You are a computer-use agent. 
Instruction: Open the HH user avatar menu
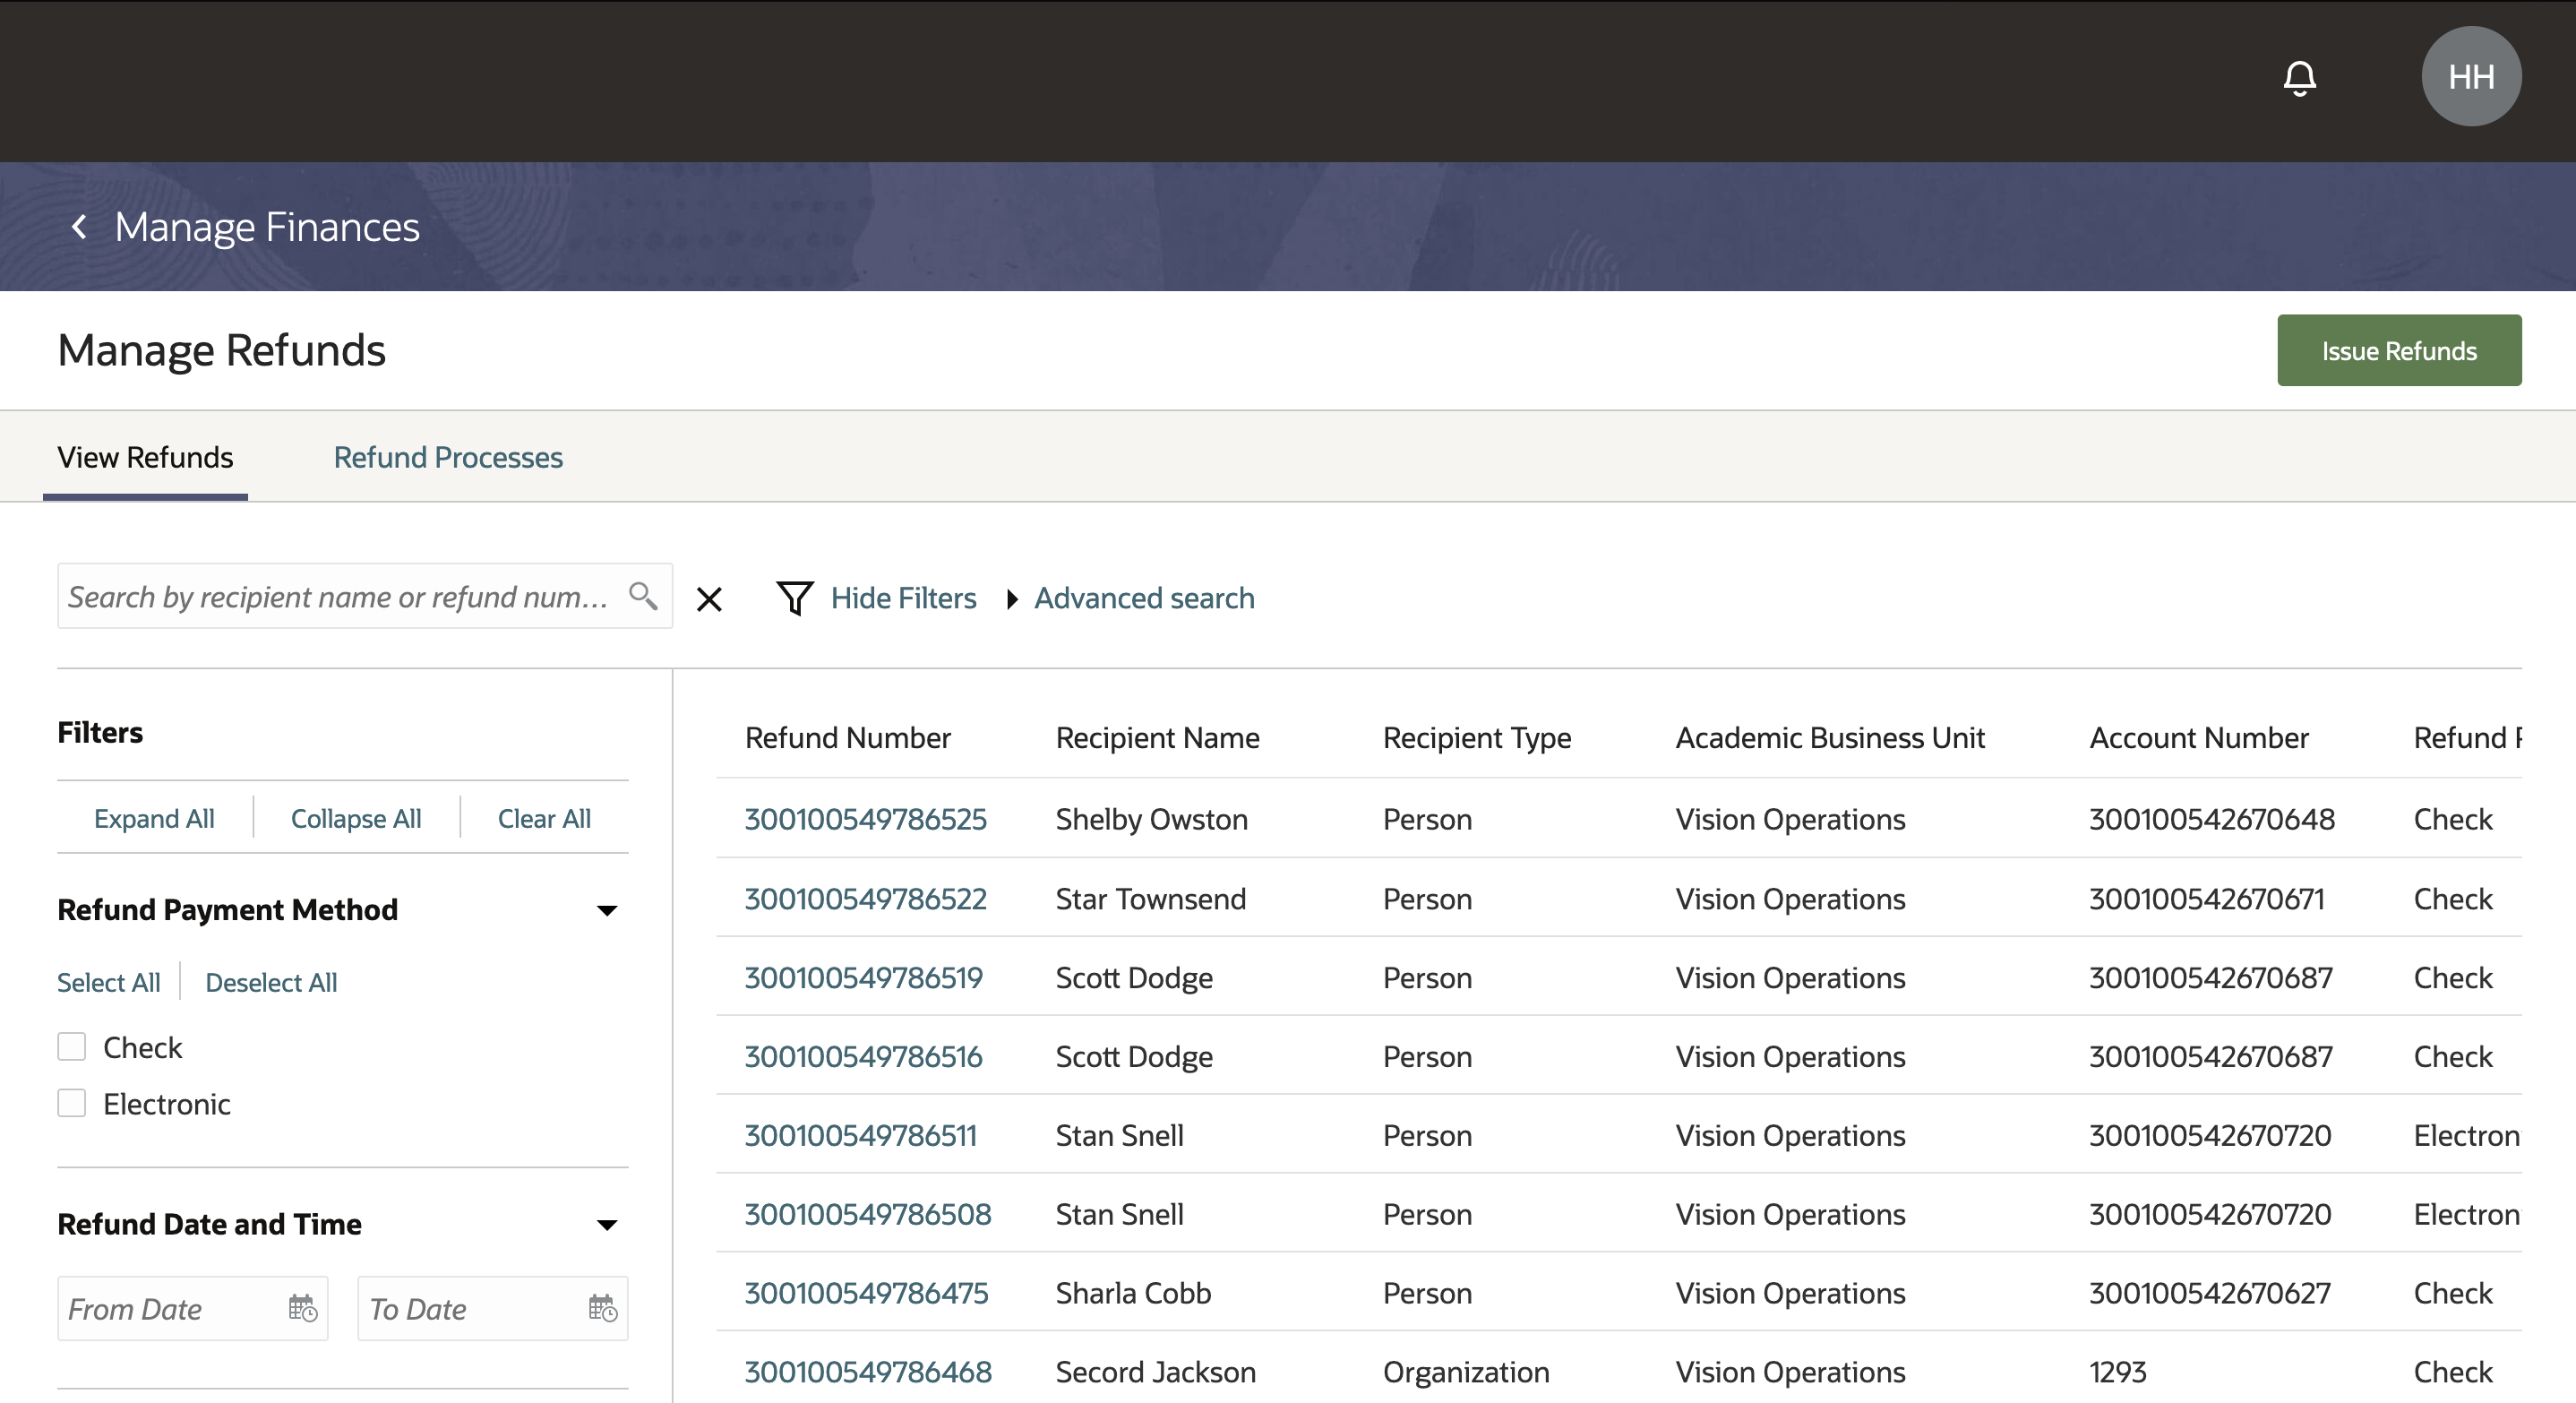pyautogui.click(x=2470, y=77)
